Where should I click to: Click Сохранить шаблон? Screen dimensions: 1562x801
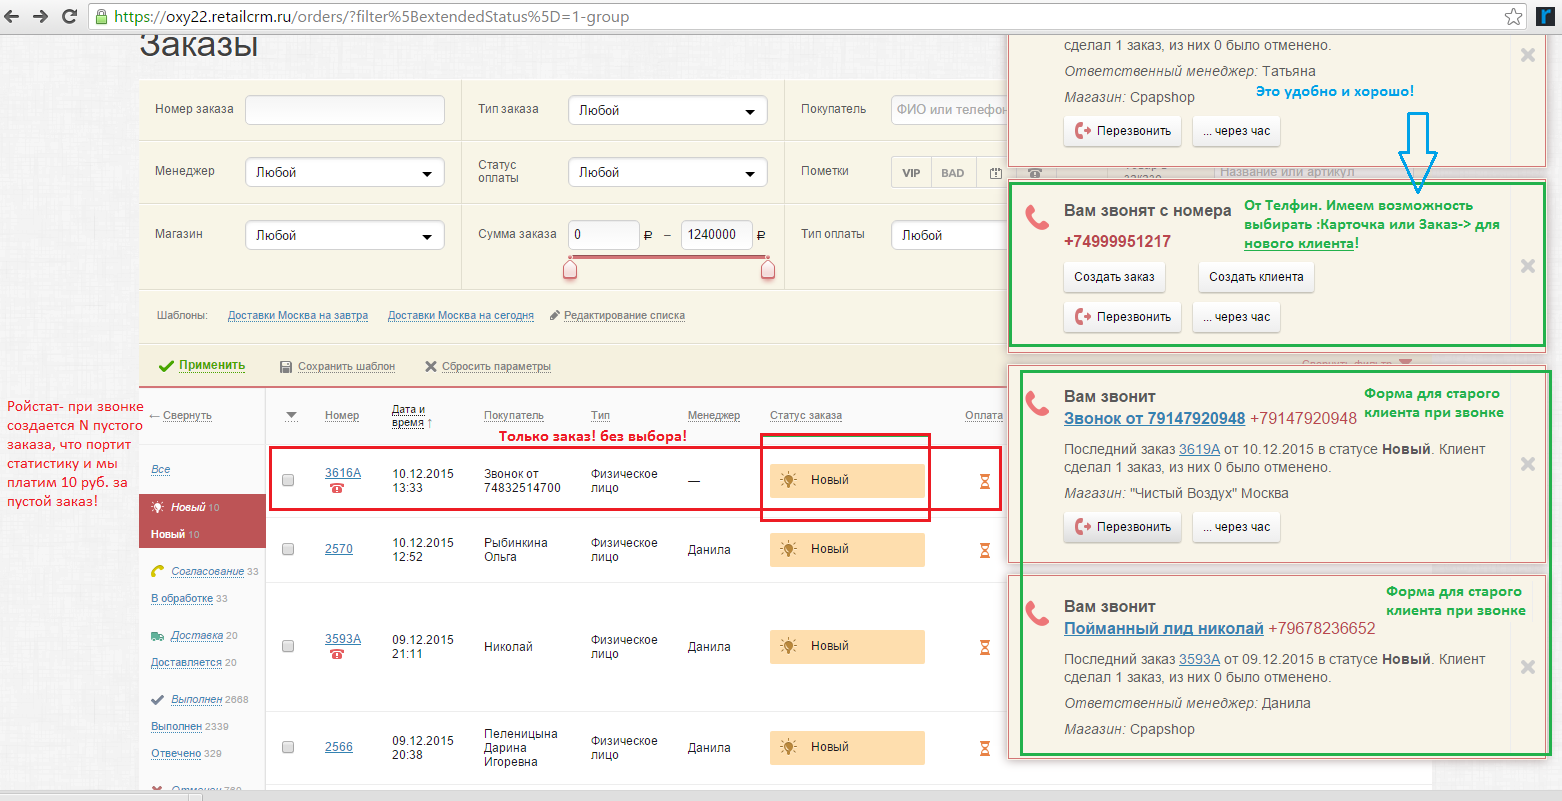pos(346,366)
